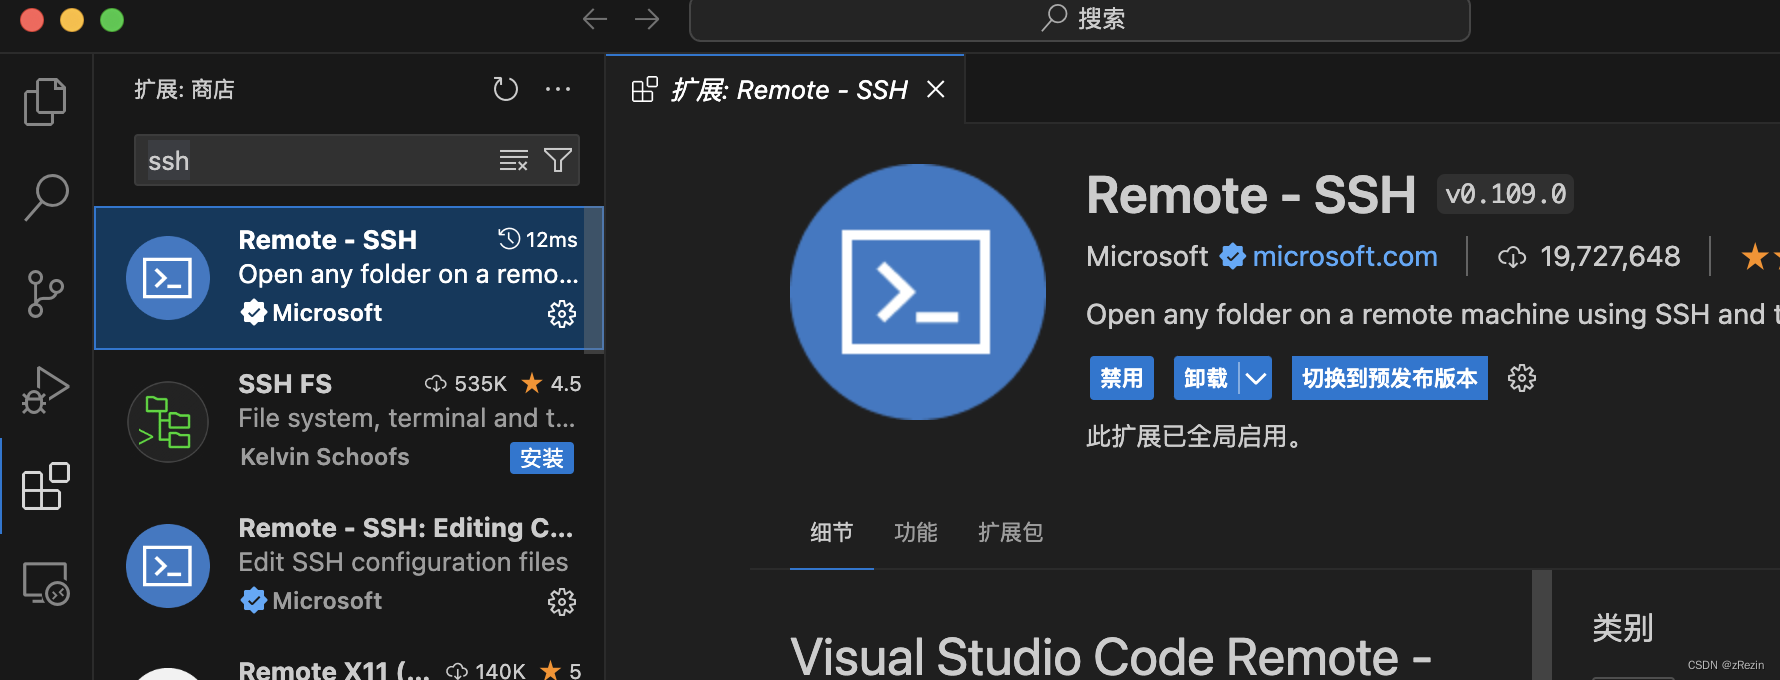Viewport: 1780px width, 680px height.
Task: Open the Remote Explorer view
Action: tap(45, 583)
